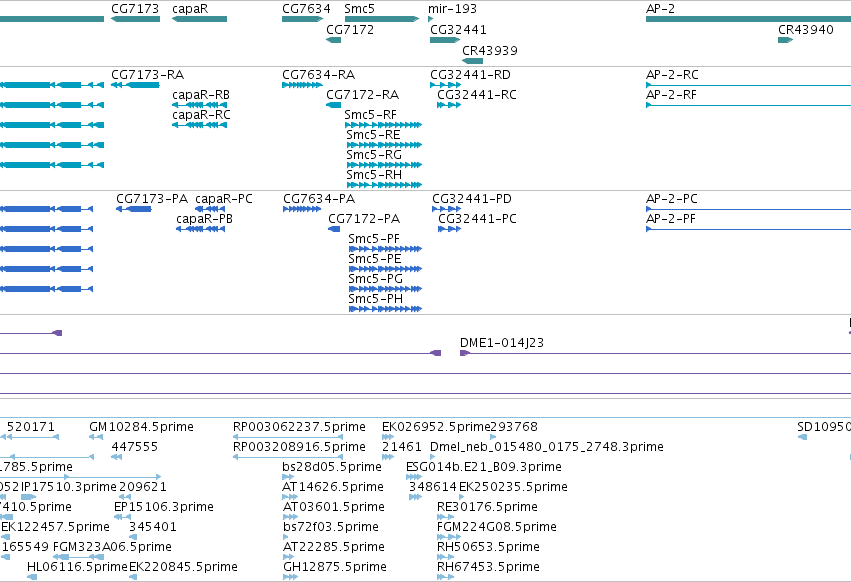
Task: Click transcript CG32441-RD
Action: (445, 85)
